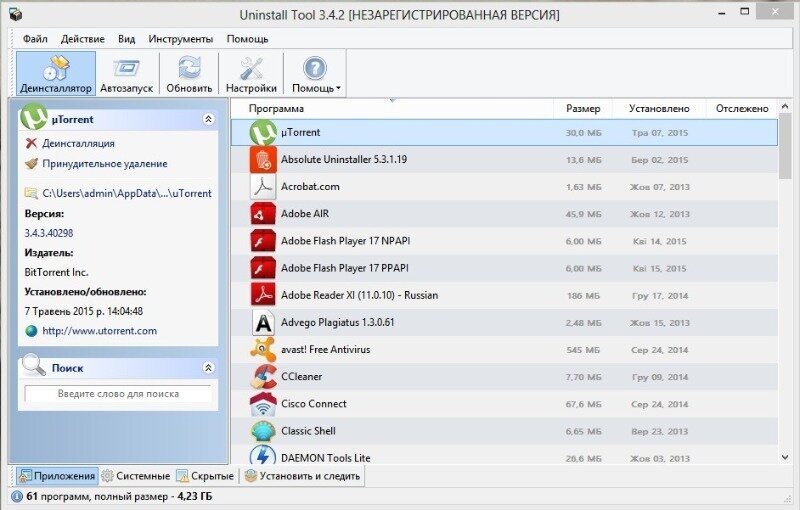Click the scrollbar up arrow
The width and height of the screenshot is (800, 510).
(785, 107)
